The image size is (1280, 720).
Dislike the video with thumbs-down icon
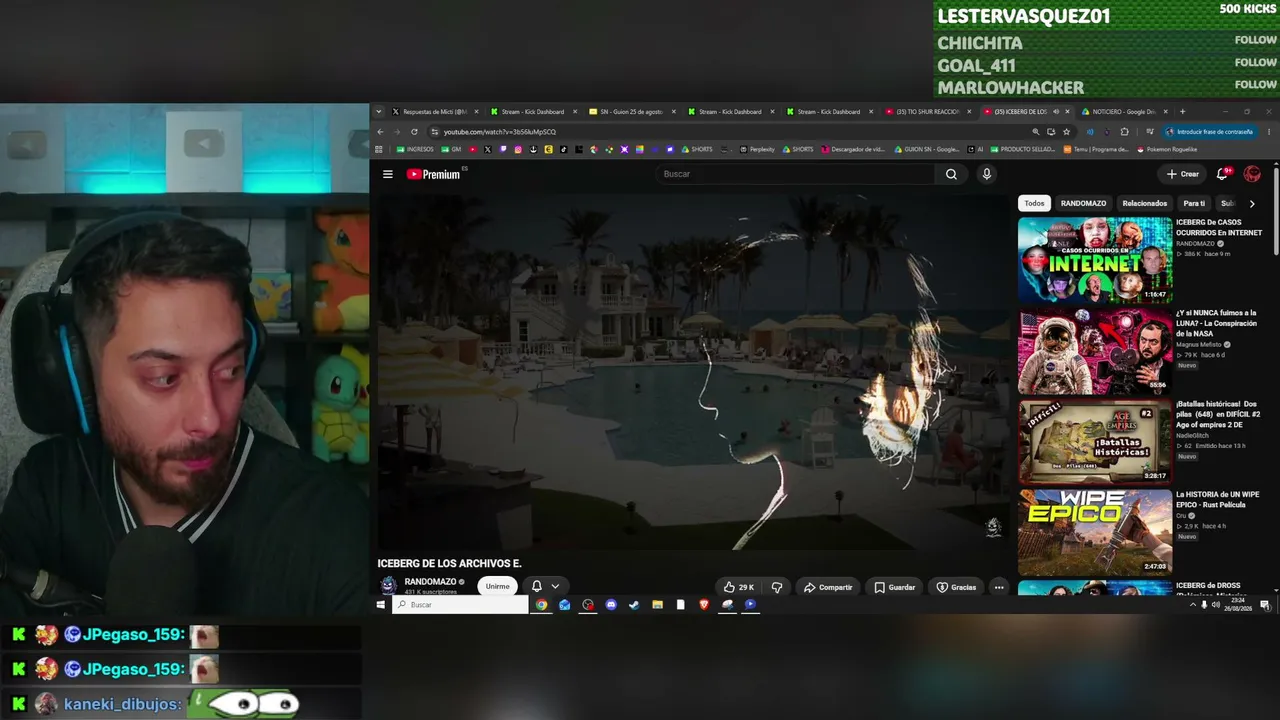[x=777, y=587]
